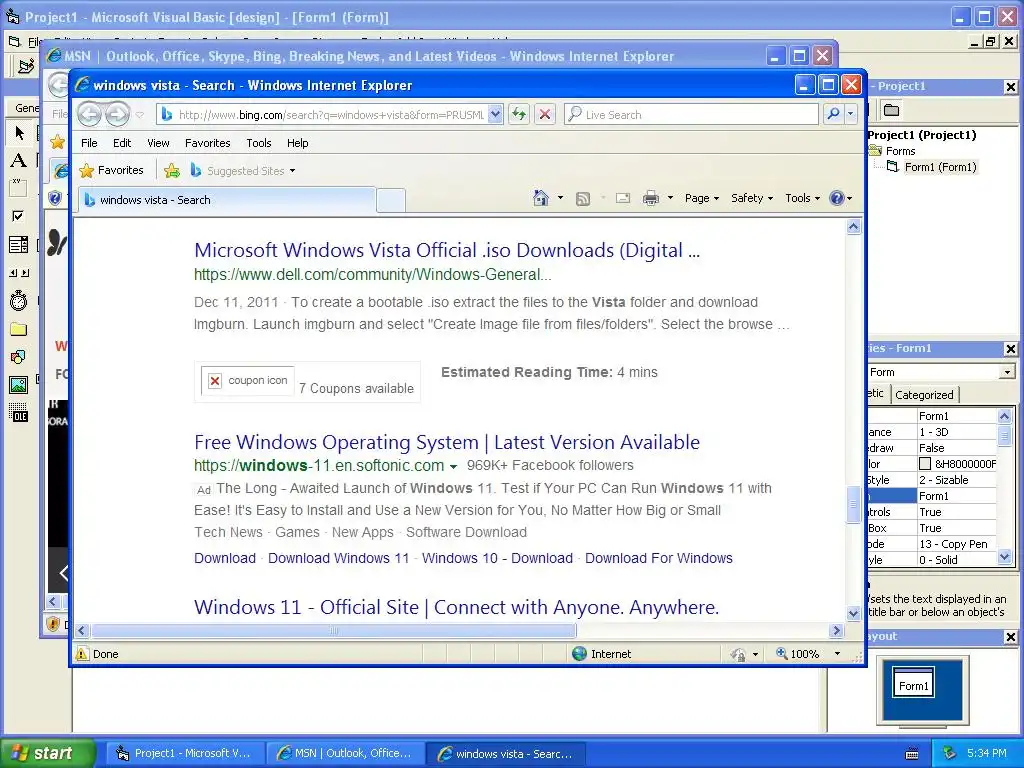Open Microsoft Windows Vista Official .iso link
This screenshot has height=768, width=1024.
tap(447, 250)
